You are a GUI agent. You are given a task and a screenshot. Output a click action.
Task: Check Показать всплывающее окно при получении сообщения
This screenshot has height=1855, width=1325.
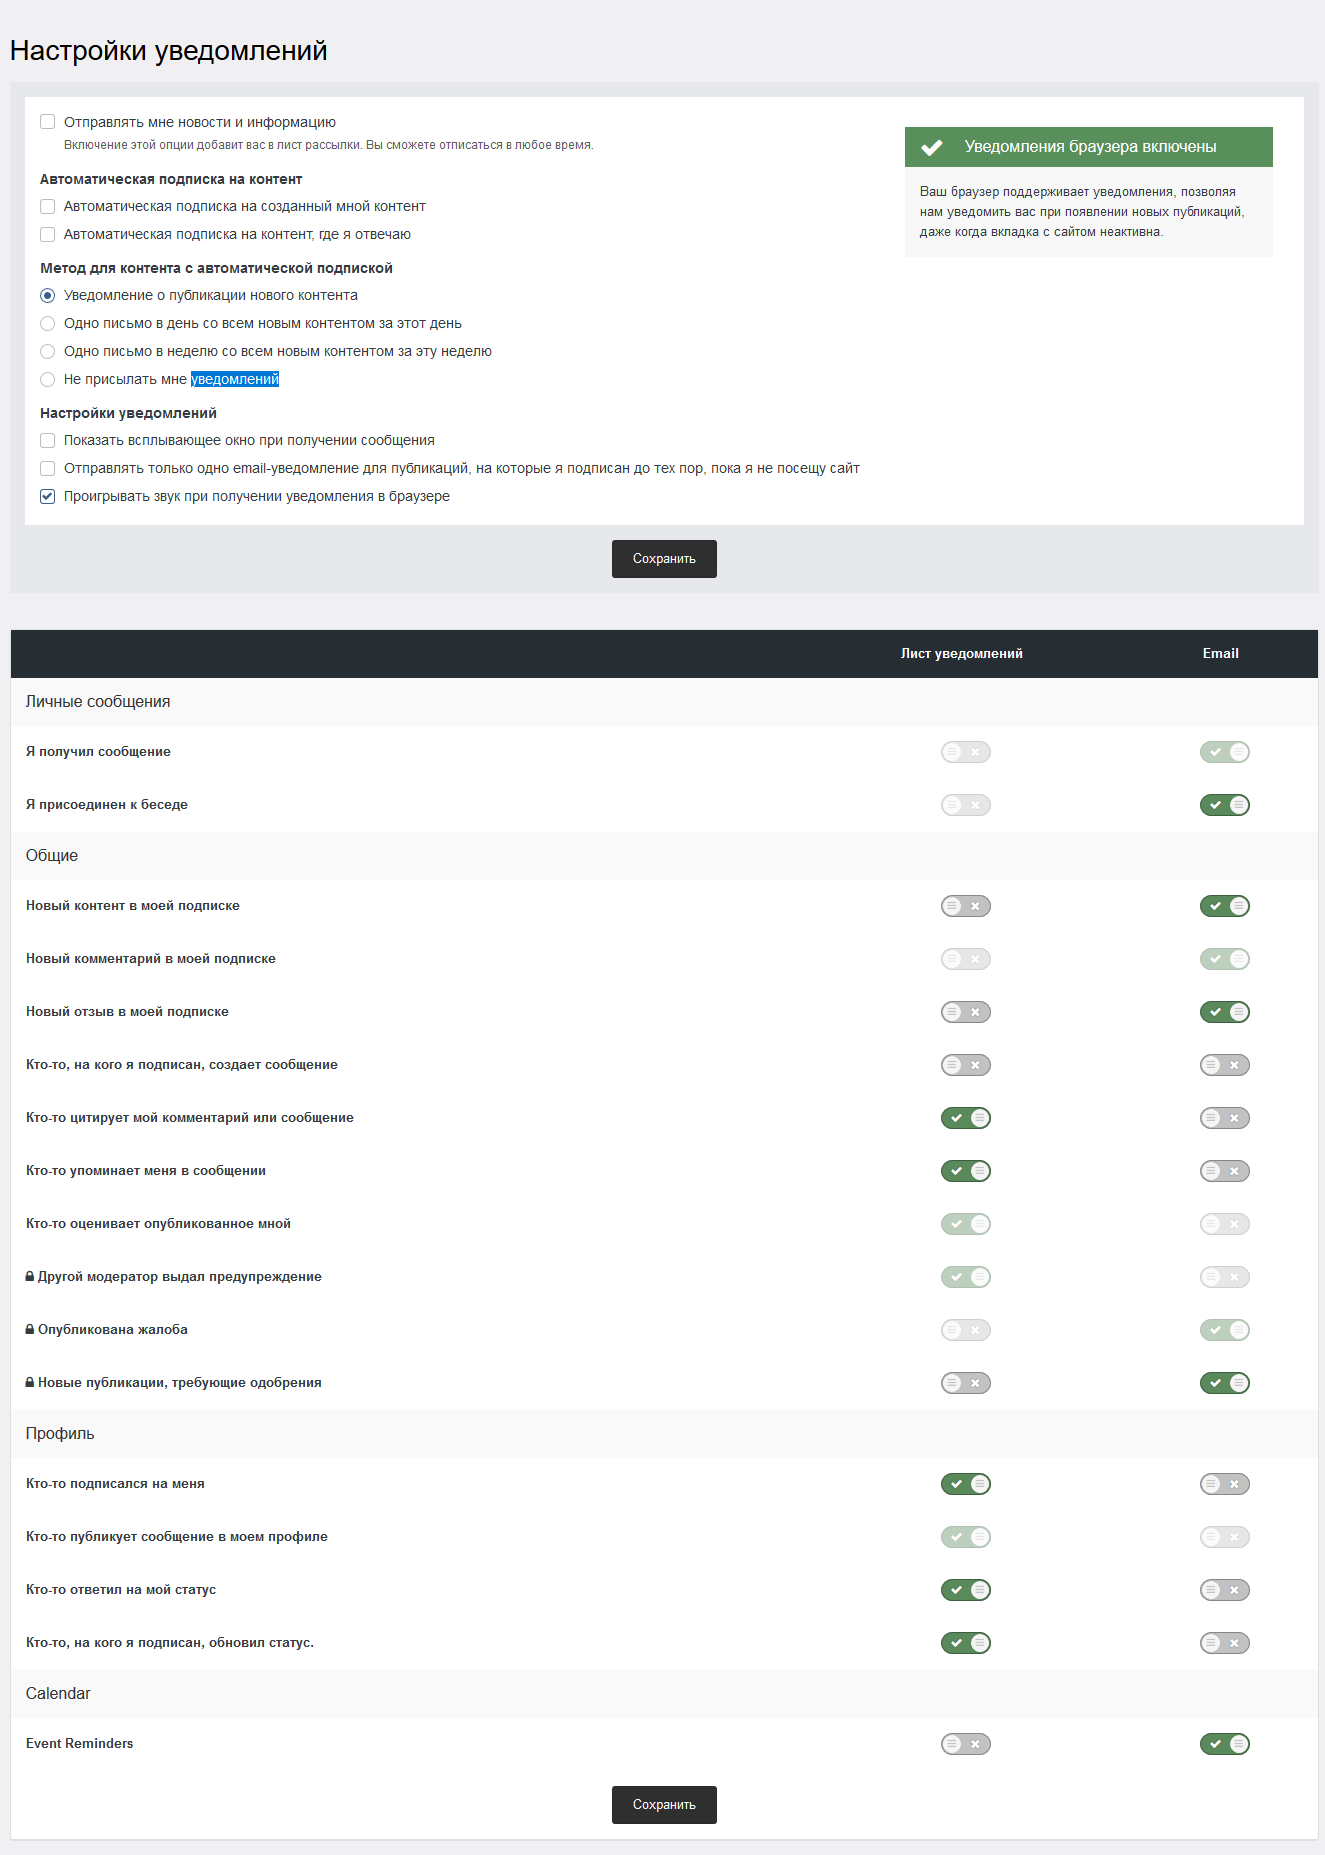coord(48,440)
